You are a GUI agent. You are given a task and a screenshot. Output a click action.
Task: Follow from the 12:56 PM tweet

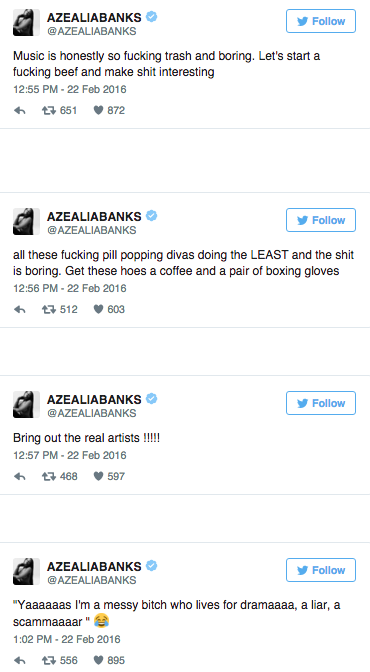[x=321, y=220]
